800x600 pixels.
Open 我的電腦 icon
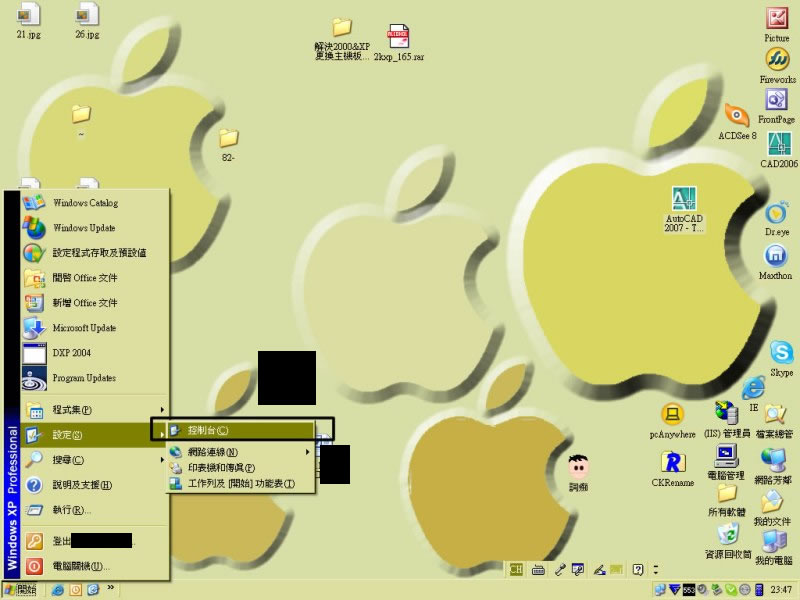tap(774, 547)
